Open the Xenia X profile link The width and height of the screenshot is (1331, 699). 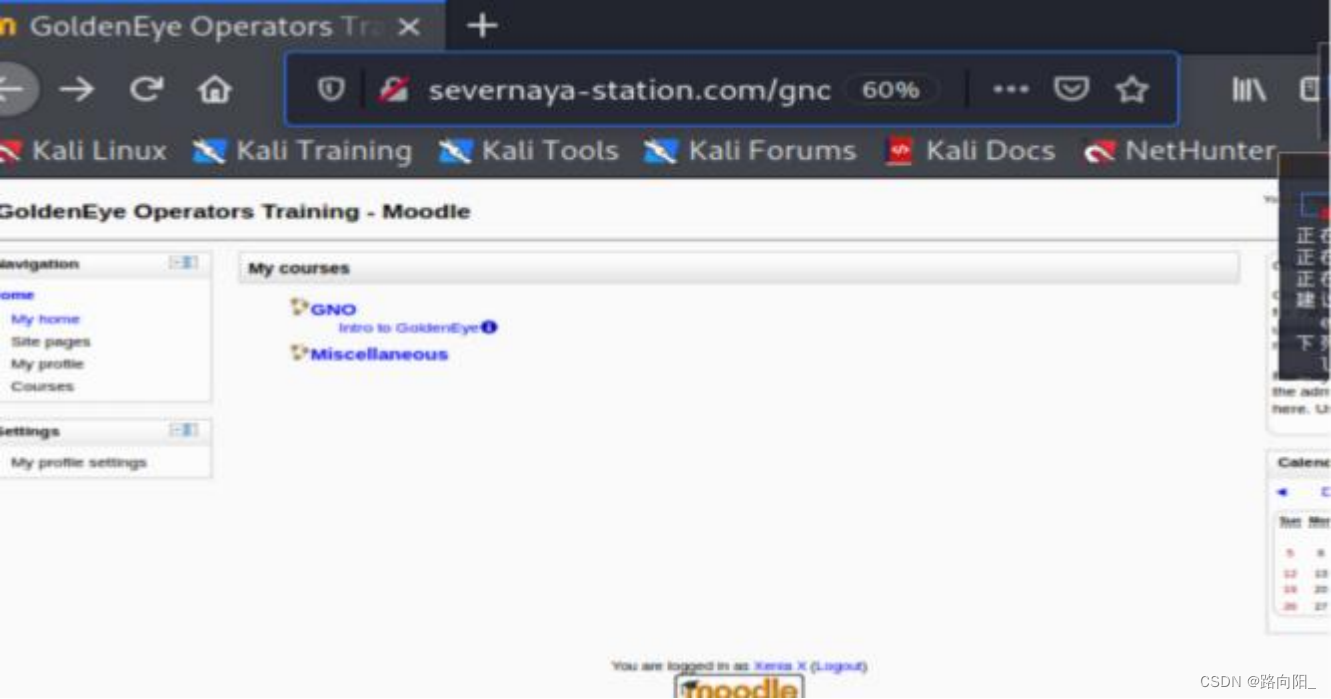779,666
